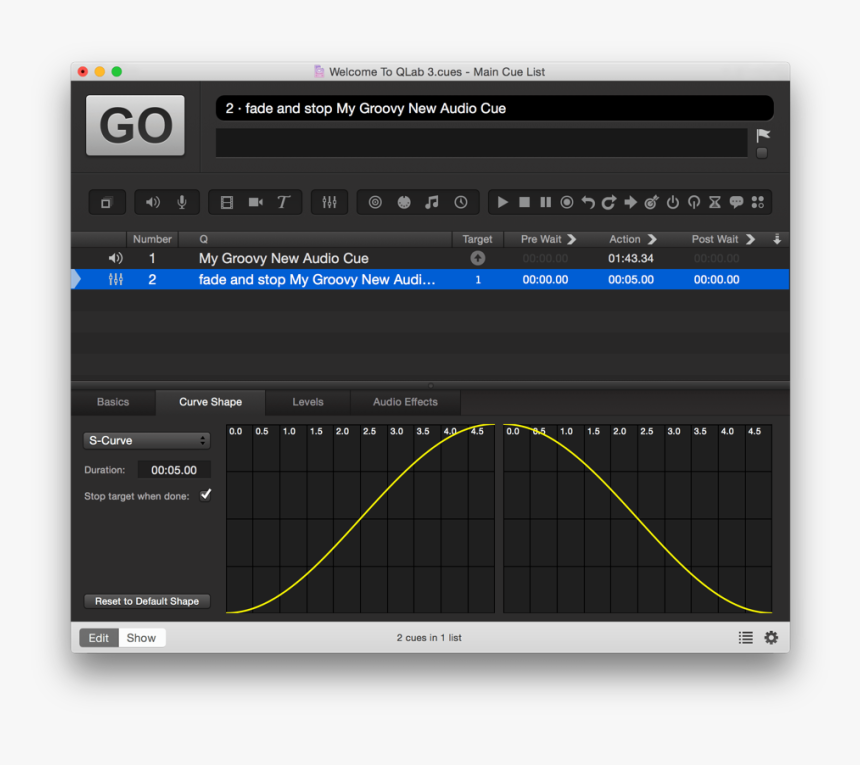Switch to the Audio Effects tab
The image size is (860, 765).
click(404, 402)
